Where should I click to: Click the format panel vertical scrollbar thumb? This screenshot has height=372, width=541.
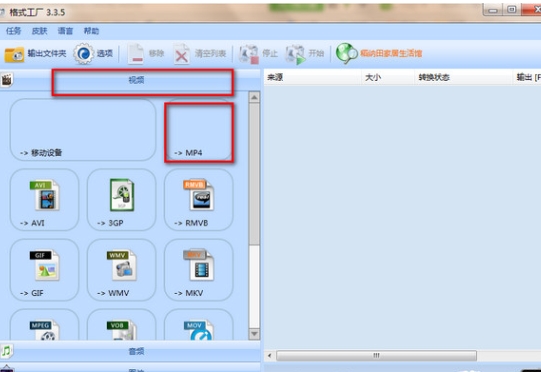click(x=254, y=174)
